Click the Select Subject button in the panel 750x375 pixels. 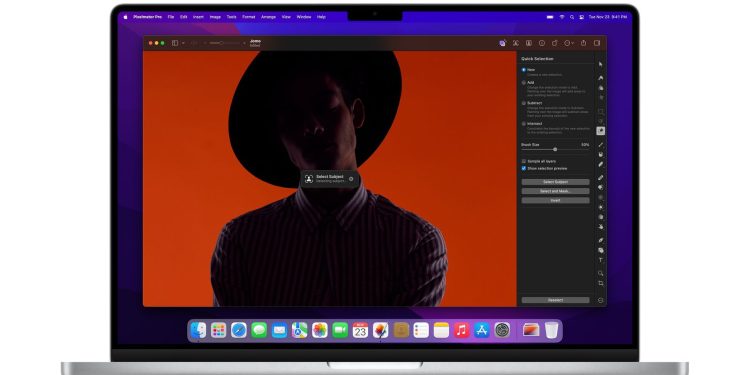click(x=555, y=182)
